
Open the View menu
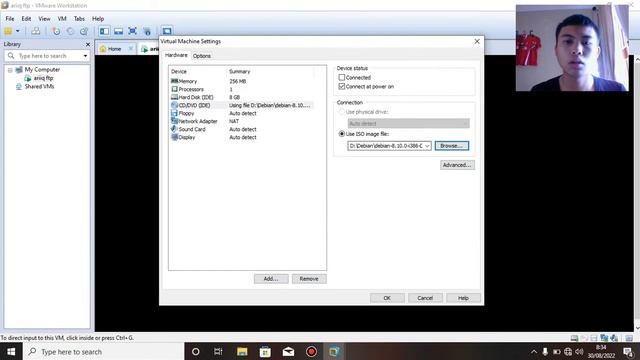(x=44, y=19)
